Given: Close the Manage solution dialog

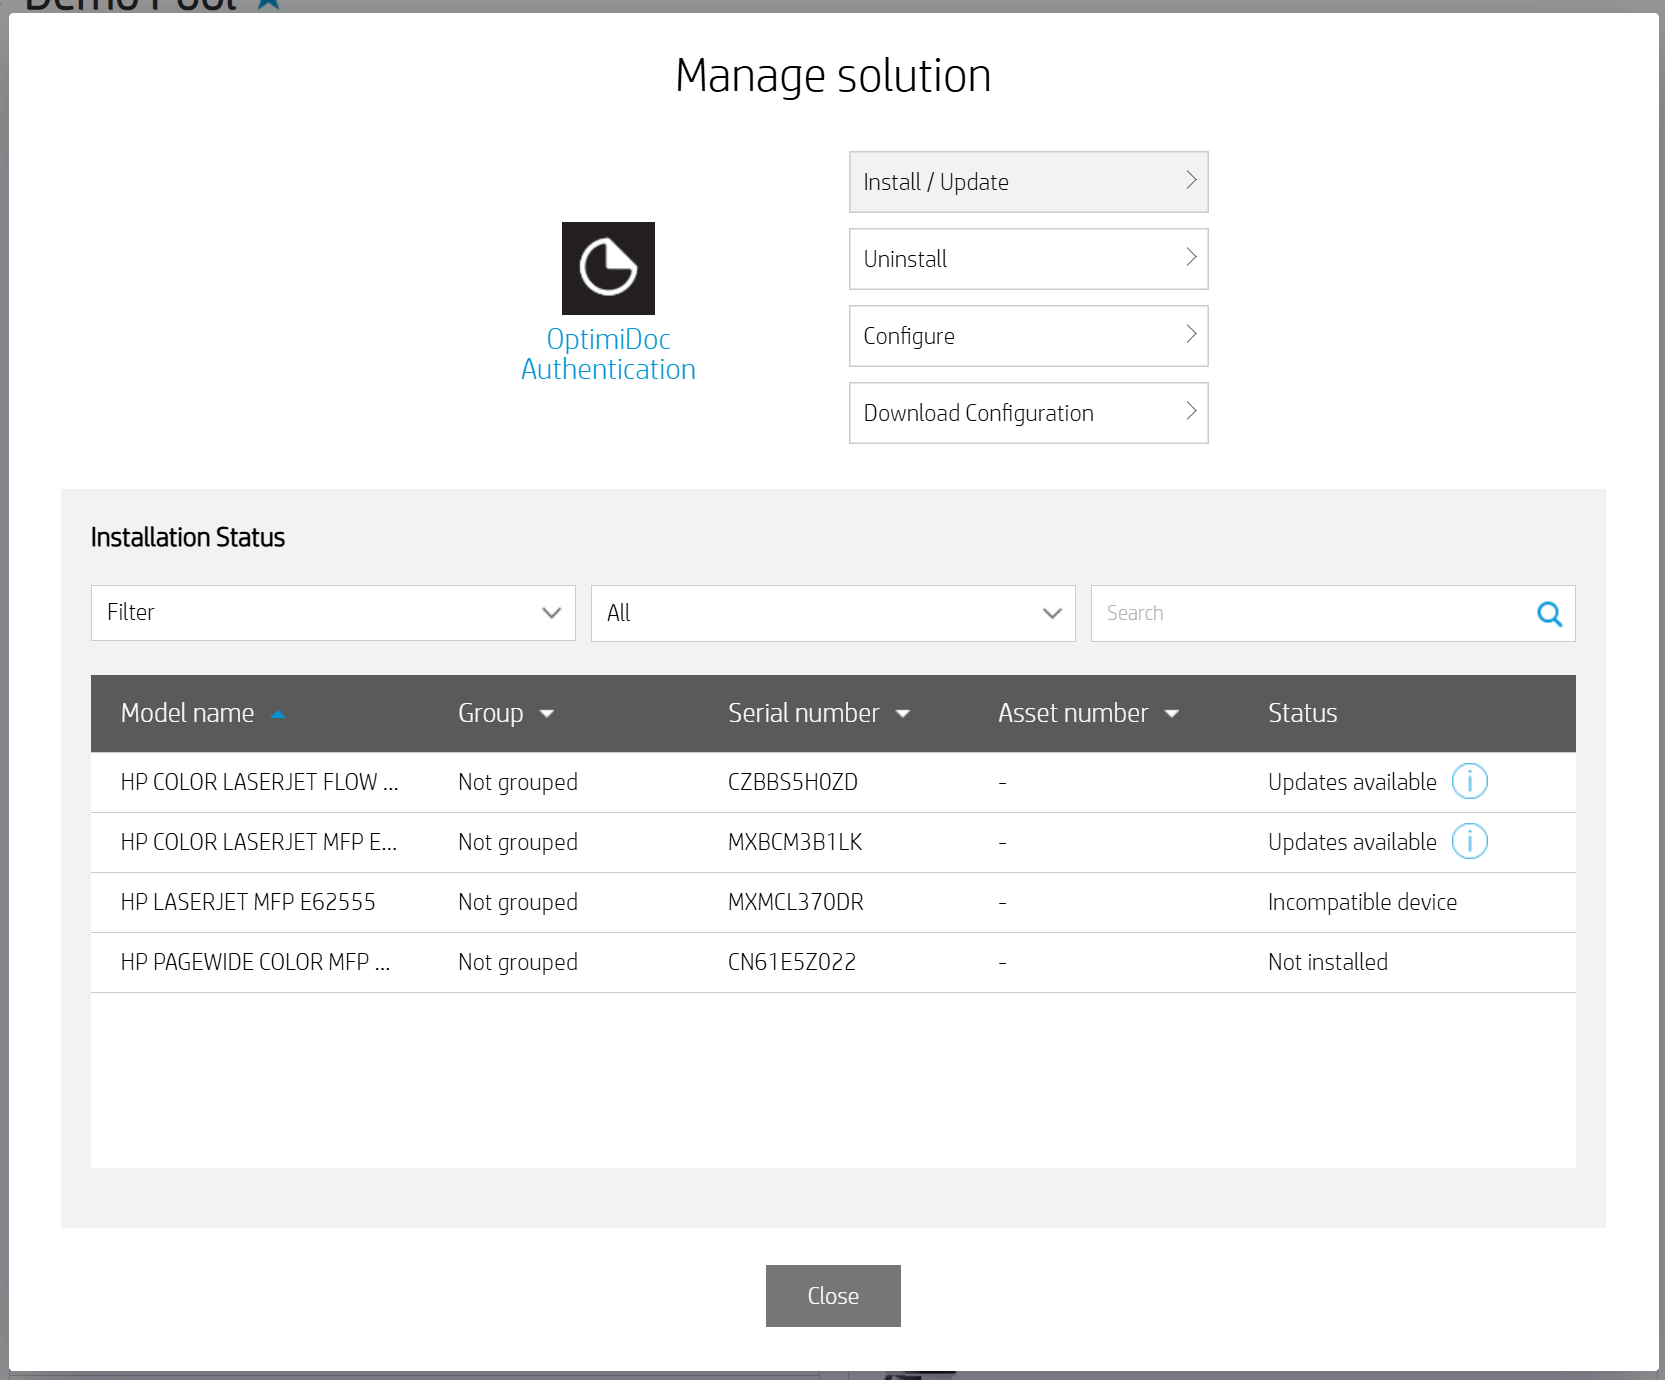Looking at the screenshot, I should pos(833,1296).
